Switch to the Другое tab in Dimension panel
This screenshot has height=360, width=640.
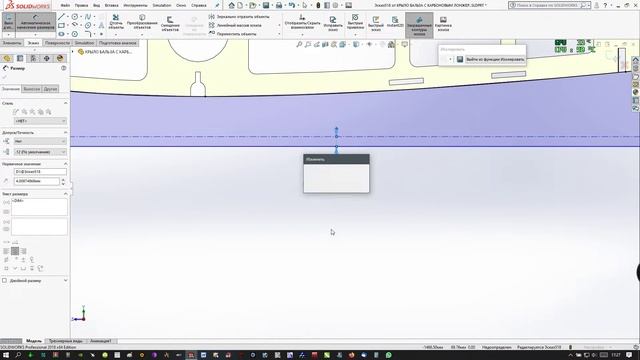tap(50, 89)
